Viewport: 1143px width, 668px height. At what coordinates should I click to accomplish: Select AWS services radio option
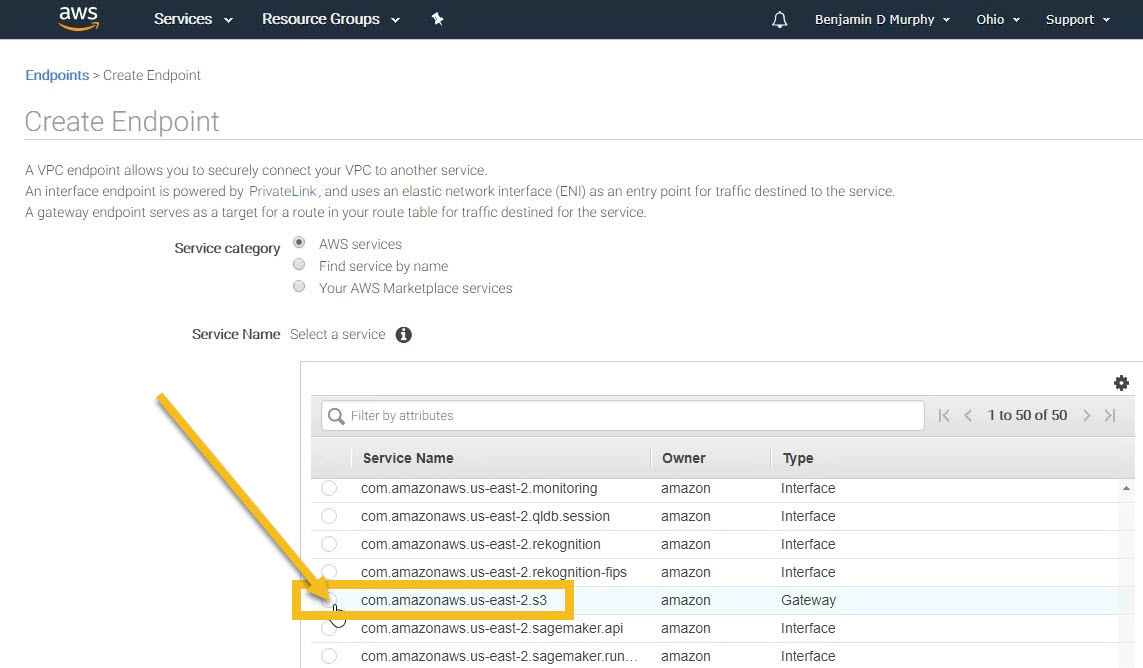tap(299, 241)
